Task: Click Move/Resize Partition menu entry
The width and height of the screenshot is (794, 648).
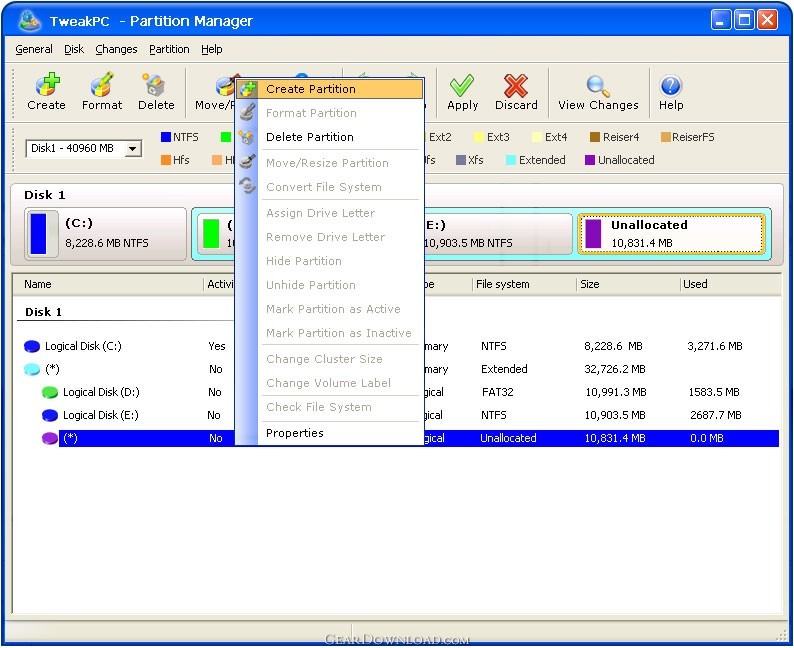Action: coord(330,163)
